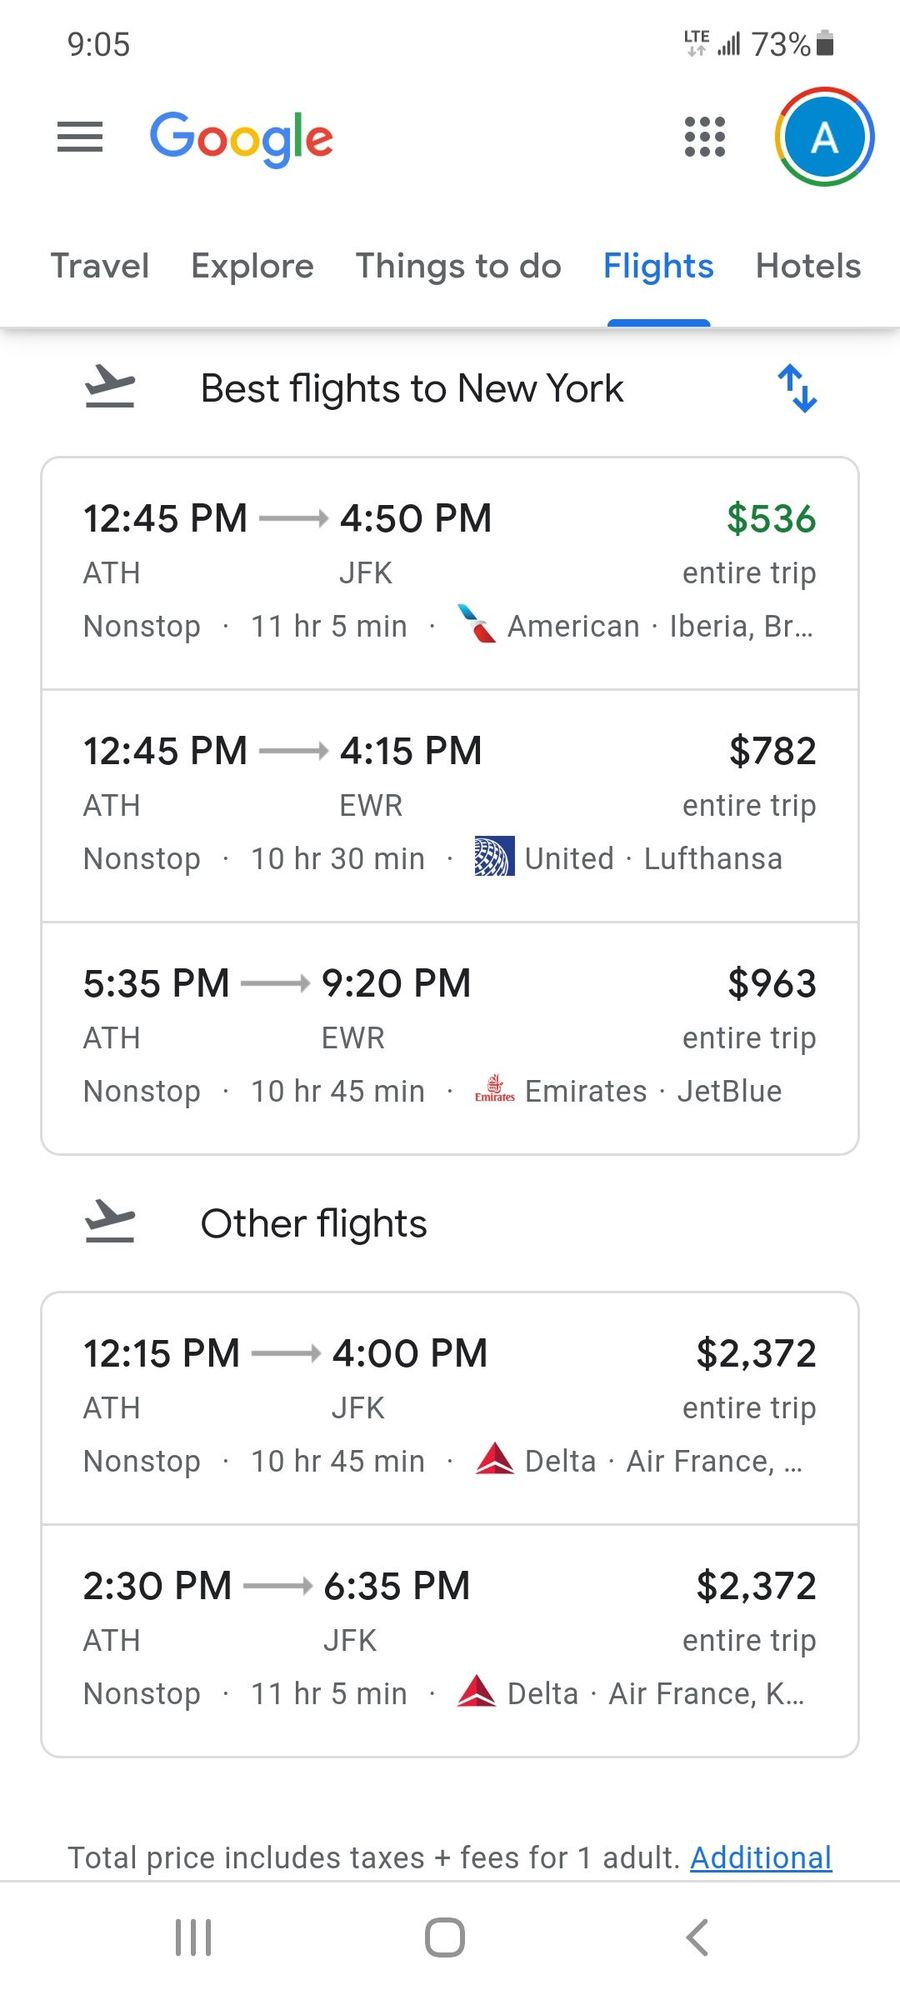Open the Additional fees link
900x2000 pixels.
pos(761,1858)
